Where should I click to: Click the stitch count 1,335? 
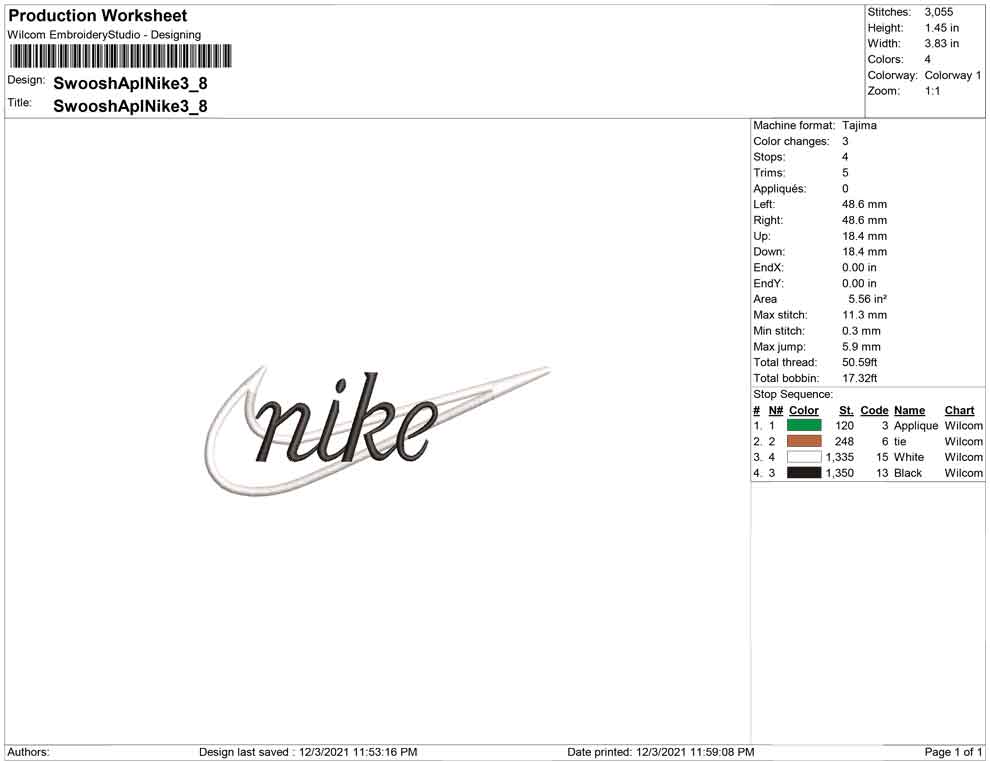pyautogui.click(x=840, y=457)
